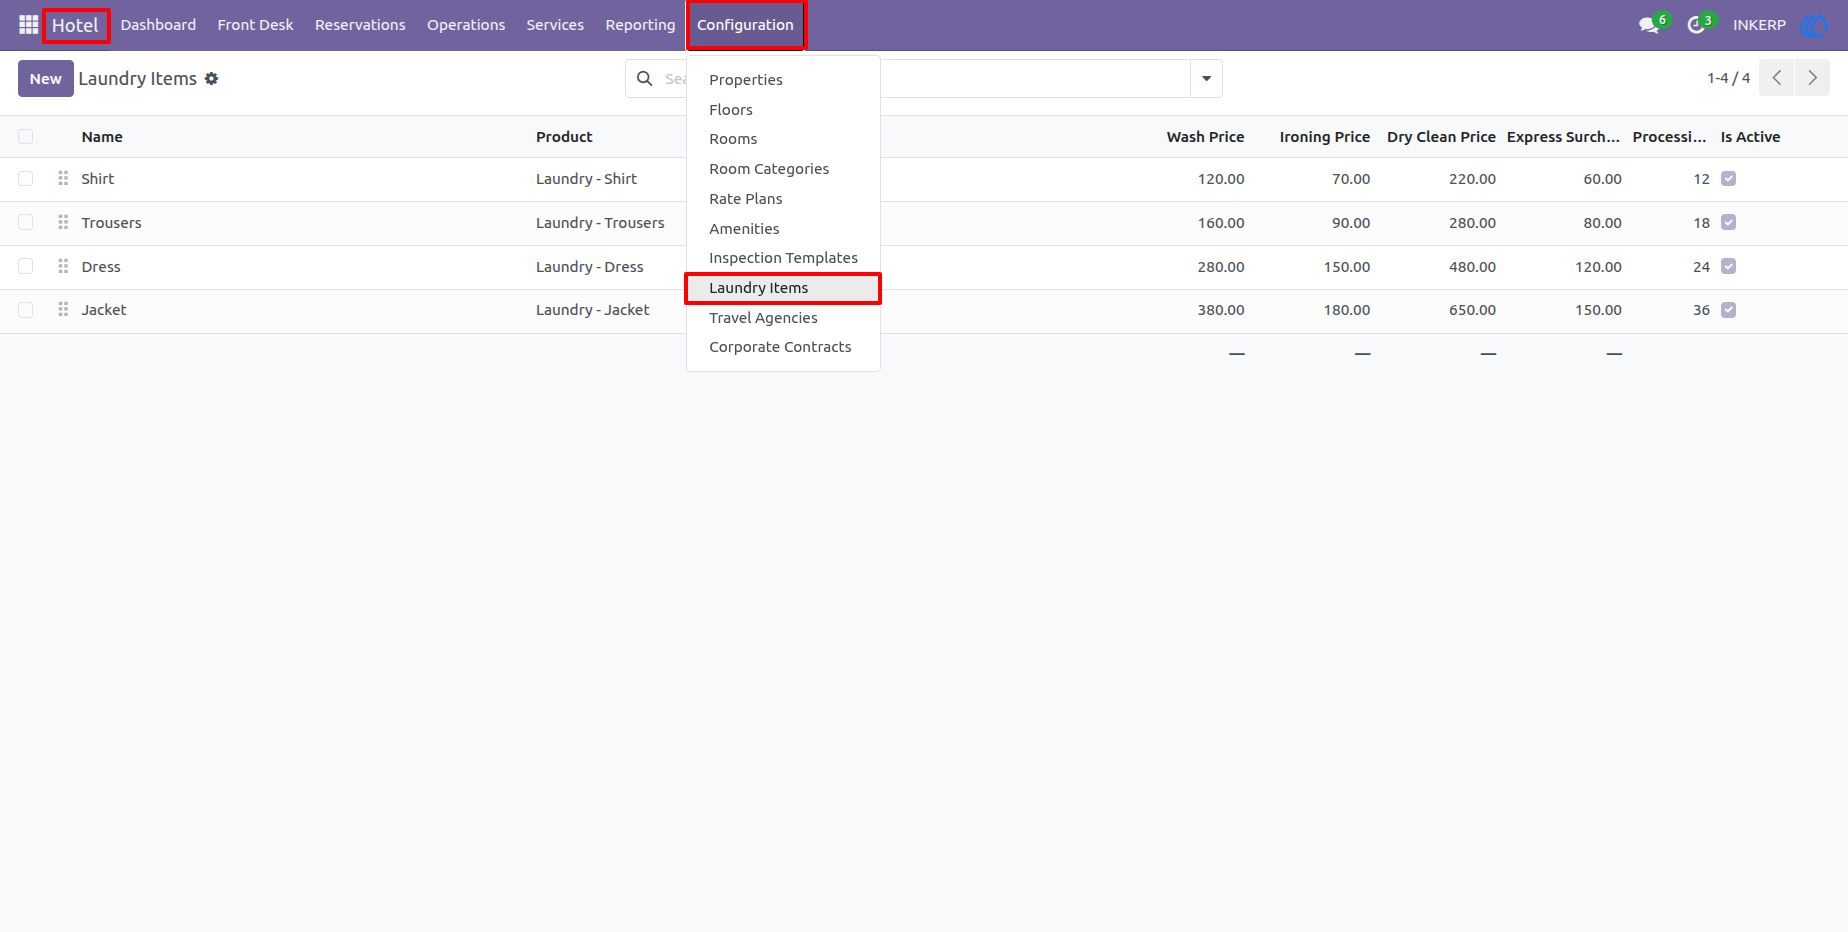This screenshot has height=932, width=1848.
Task: Click the search magnifier icon
Action: click(645, 78)
